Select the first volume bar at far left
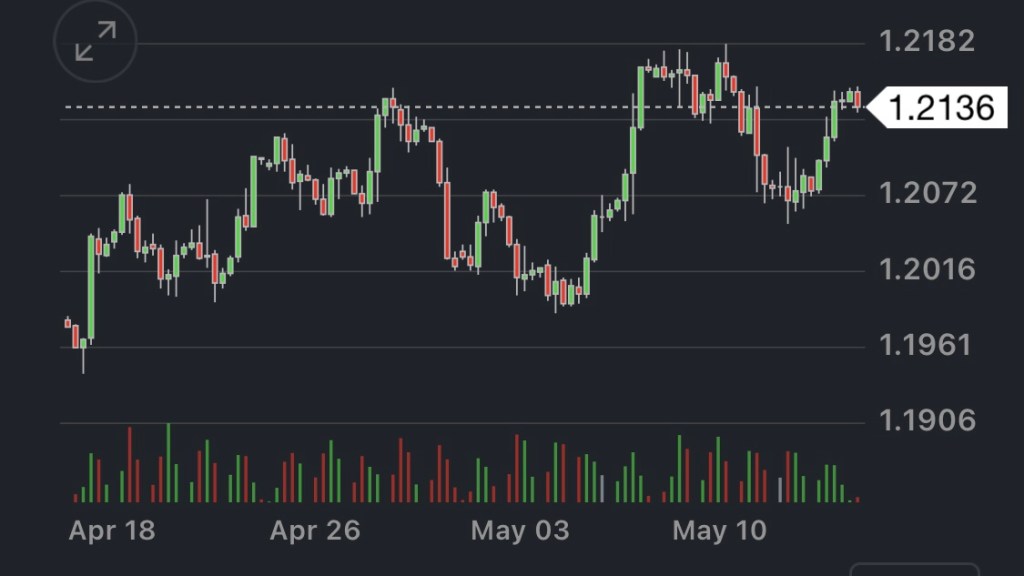The height and width of the screenshot is (576, 1024). pyautogui.click(x=75, y=497)
